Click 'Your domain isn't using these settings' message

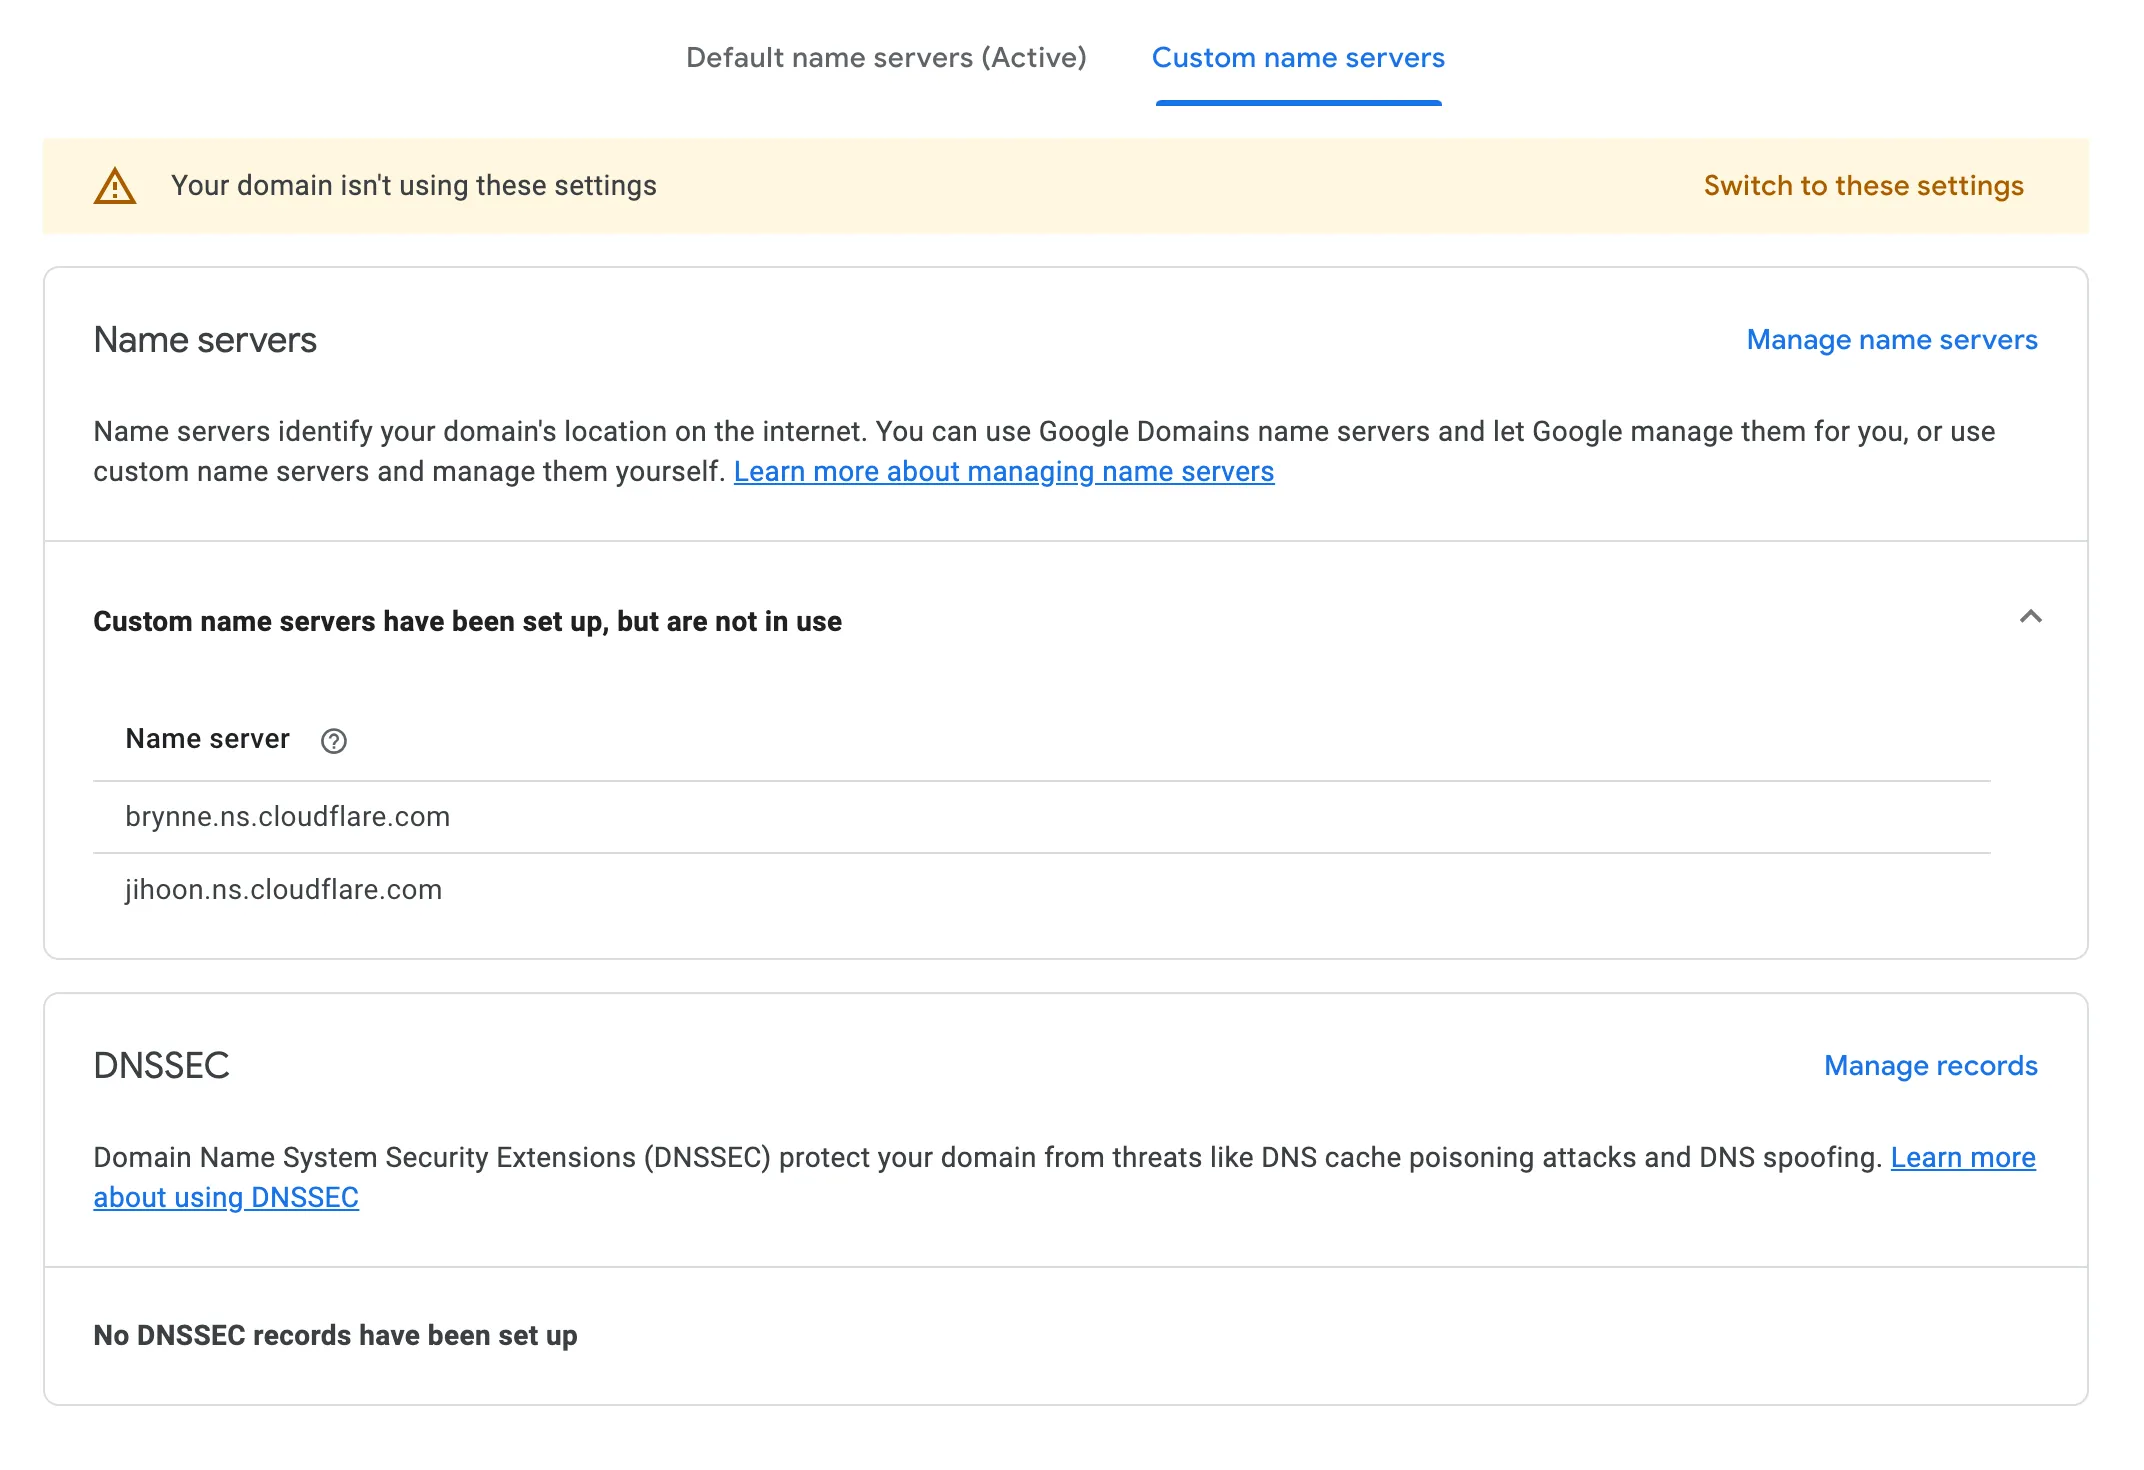pos(413,186)
